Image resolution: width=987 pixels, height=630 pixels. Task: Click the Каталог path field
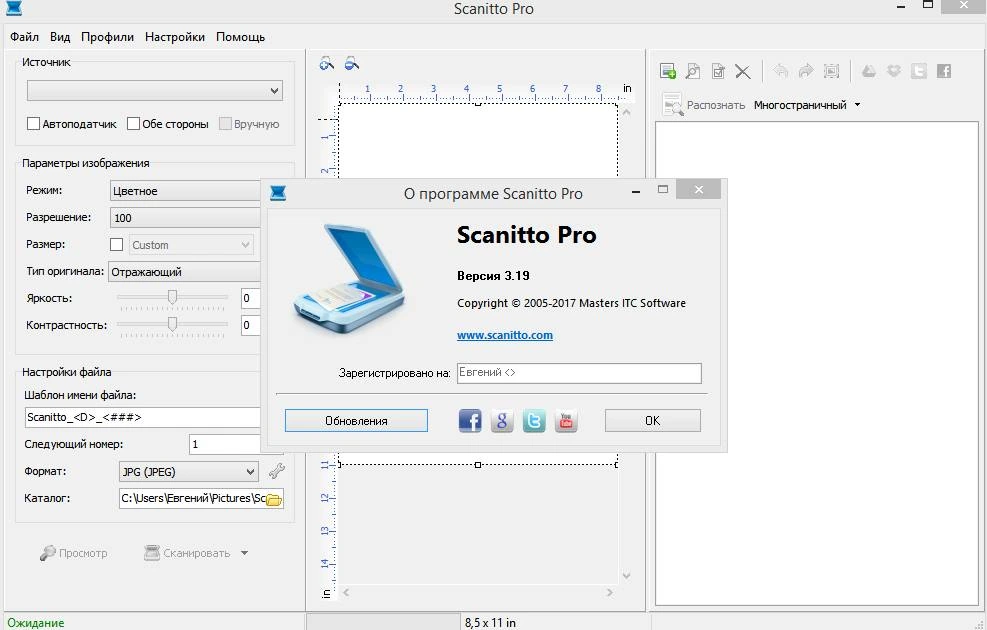(193, 498)
